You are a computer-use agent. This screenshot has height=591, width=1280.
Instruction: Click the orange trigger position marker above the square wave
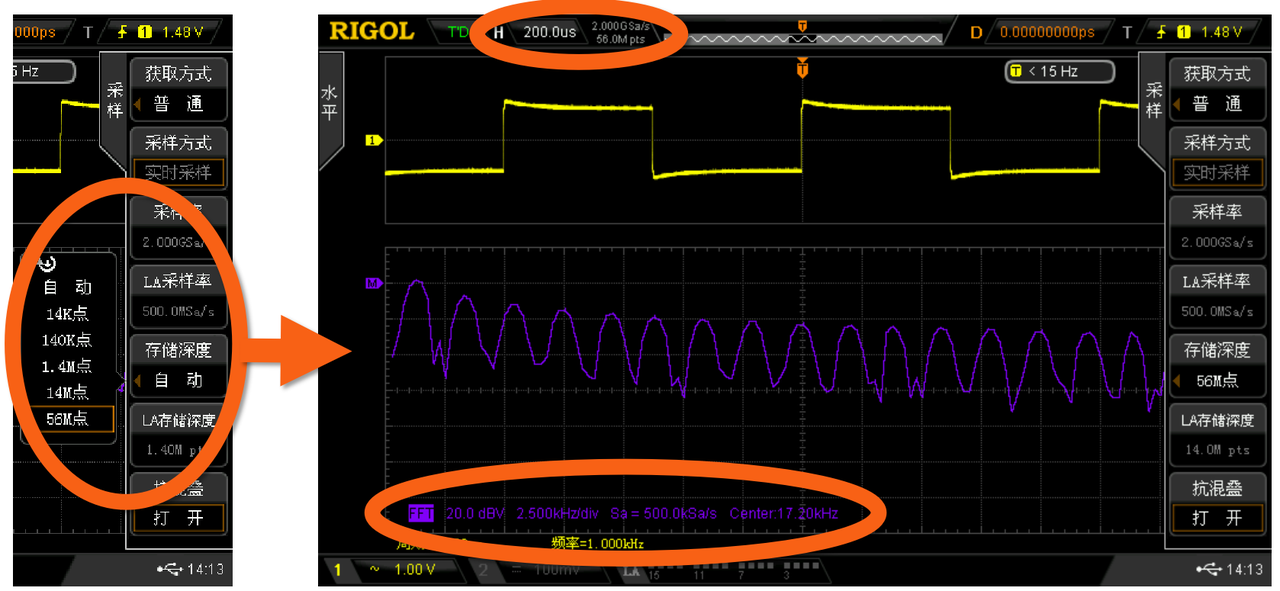click(801, 68)
